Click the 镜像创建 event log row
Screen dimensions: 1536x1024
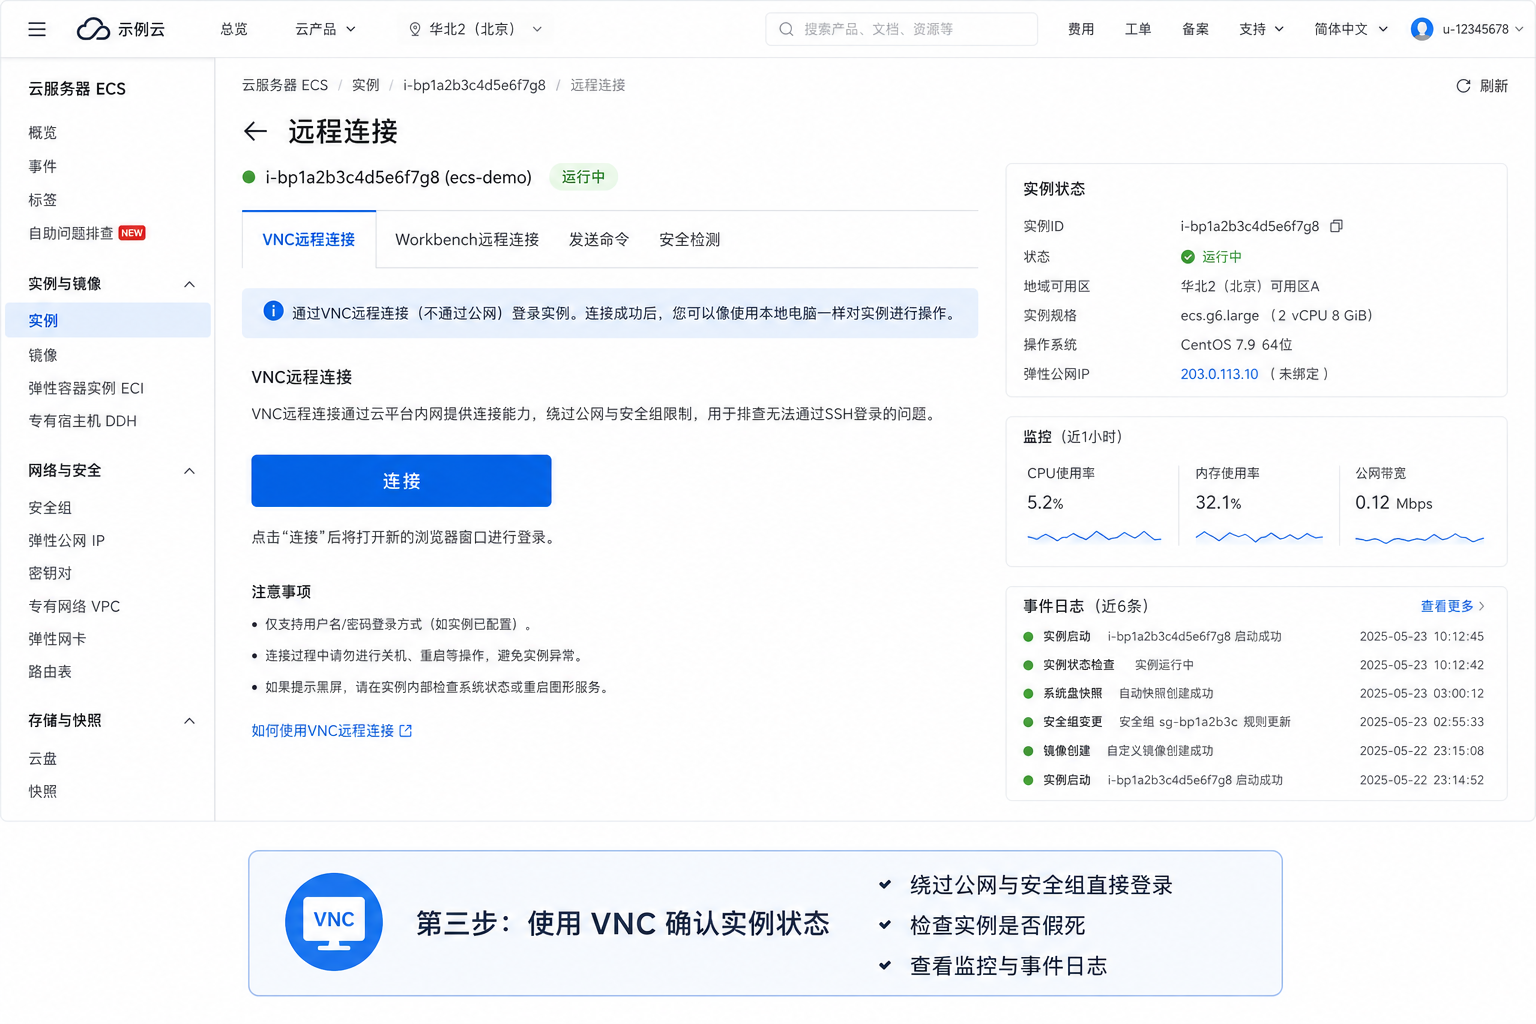point(1254,751)
